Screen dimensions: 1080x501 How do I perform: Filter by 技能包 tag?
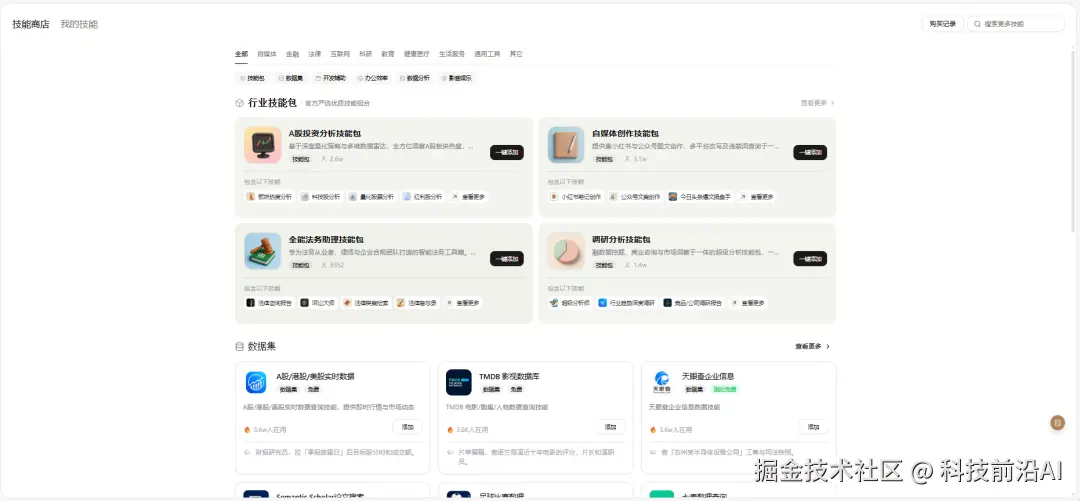pos(251,79)
